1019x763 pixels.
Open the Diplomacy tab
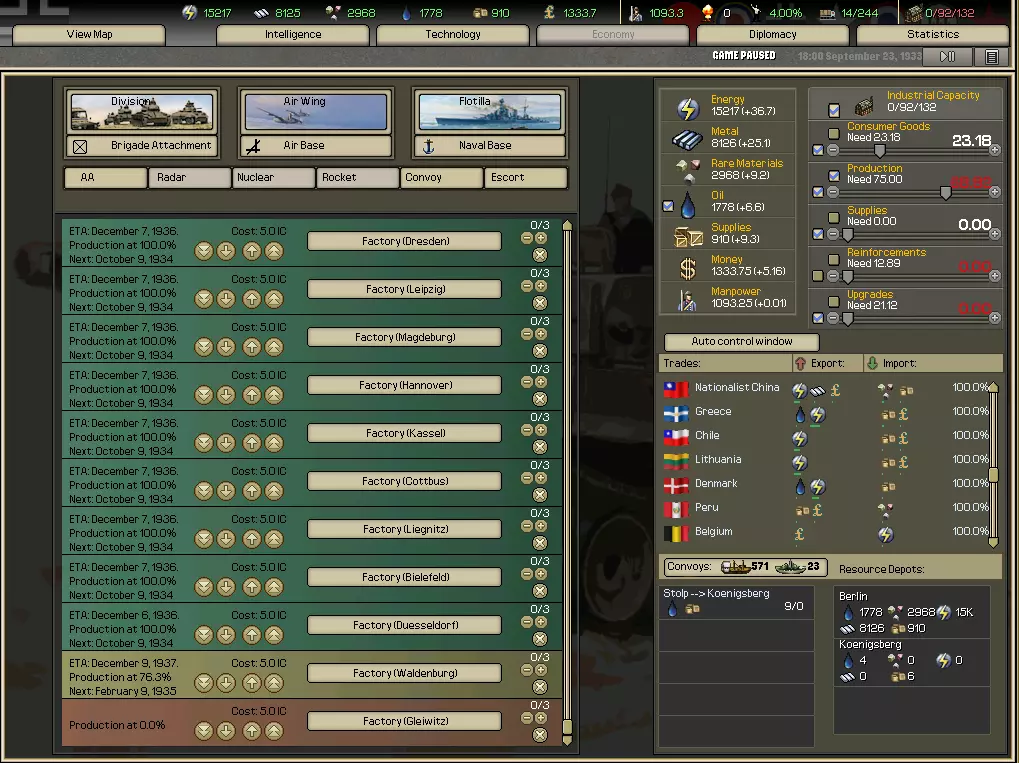[773, 34]
